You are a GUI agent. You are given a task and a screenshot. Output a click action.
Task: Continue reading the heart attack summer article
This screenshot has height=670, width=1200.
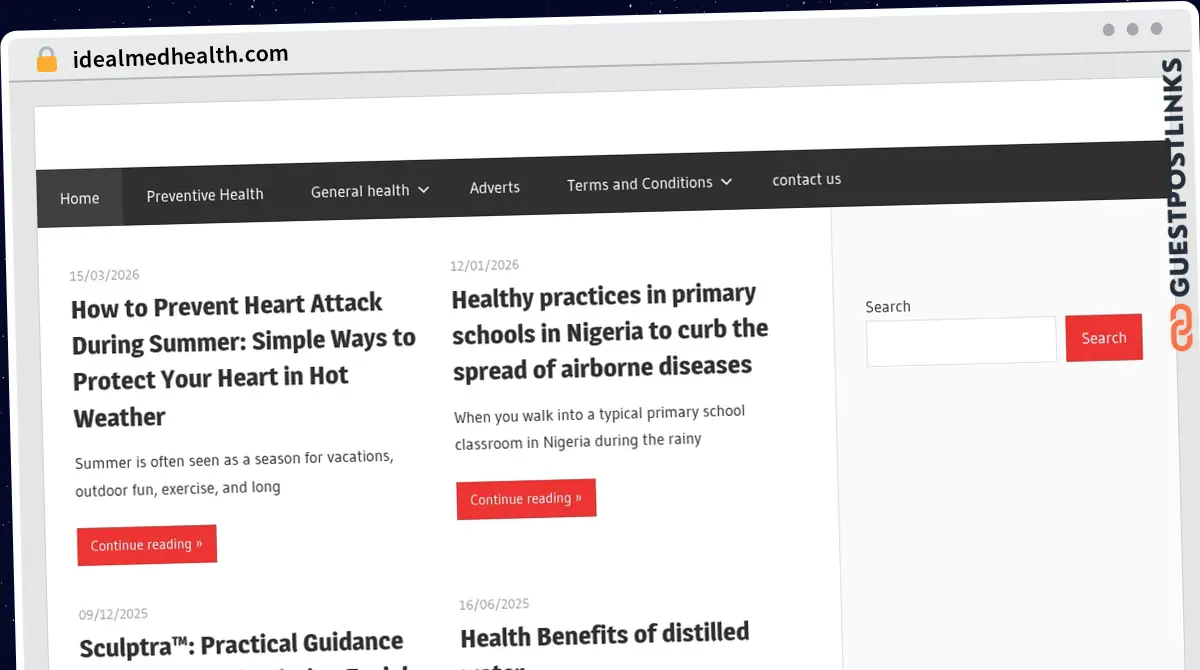[147, 545]
